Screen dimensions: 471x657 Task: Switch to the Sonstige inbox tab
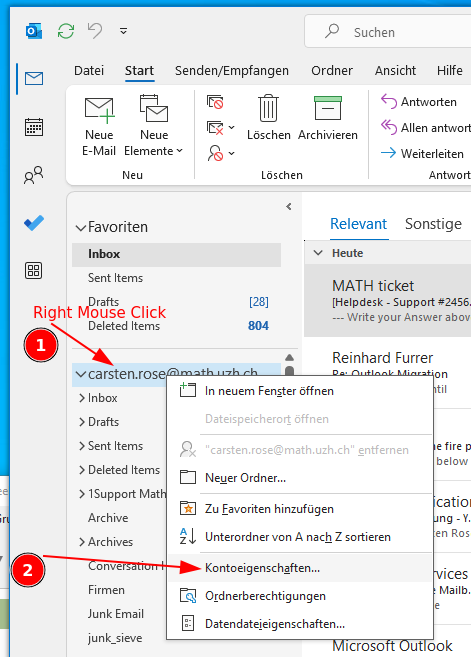(433, 224)
